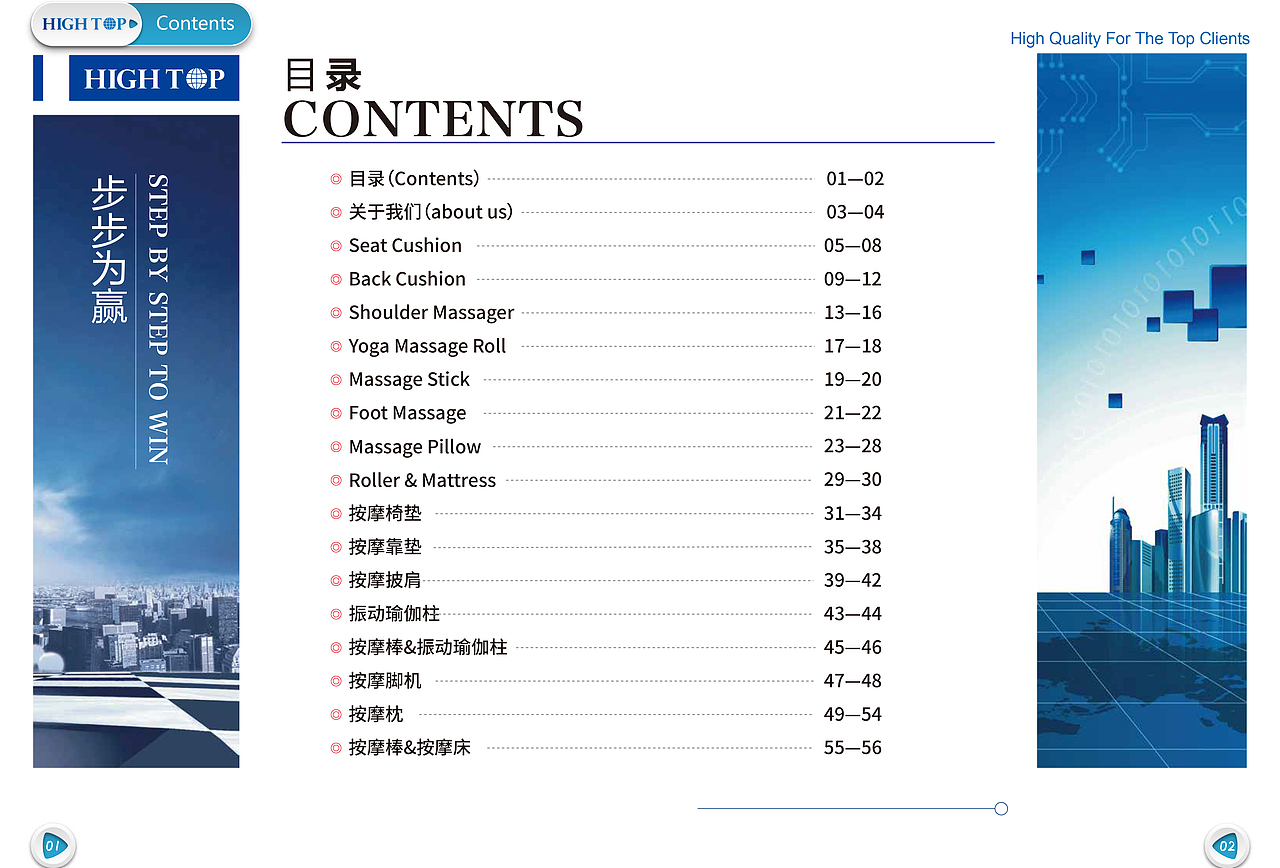Click the HIGH TOP logo in the header pill

90,24
